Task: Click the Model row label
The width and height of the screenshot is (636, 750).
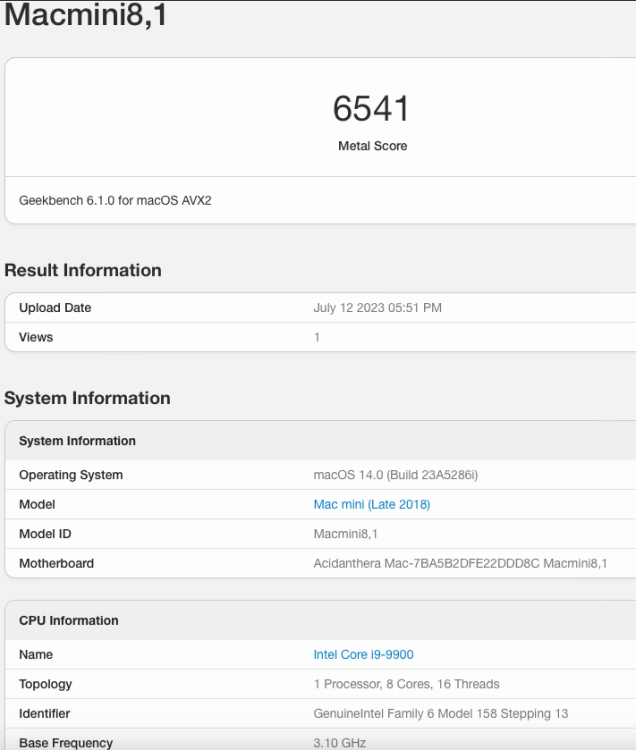Action: [37, 504]
